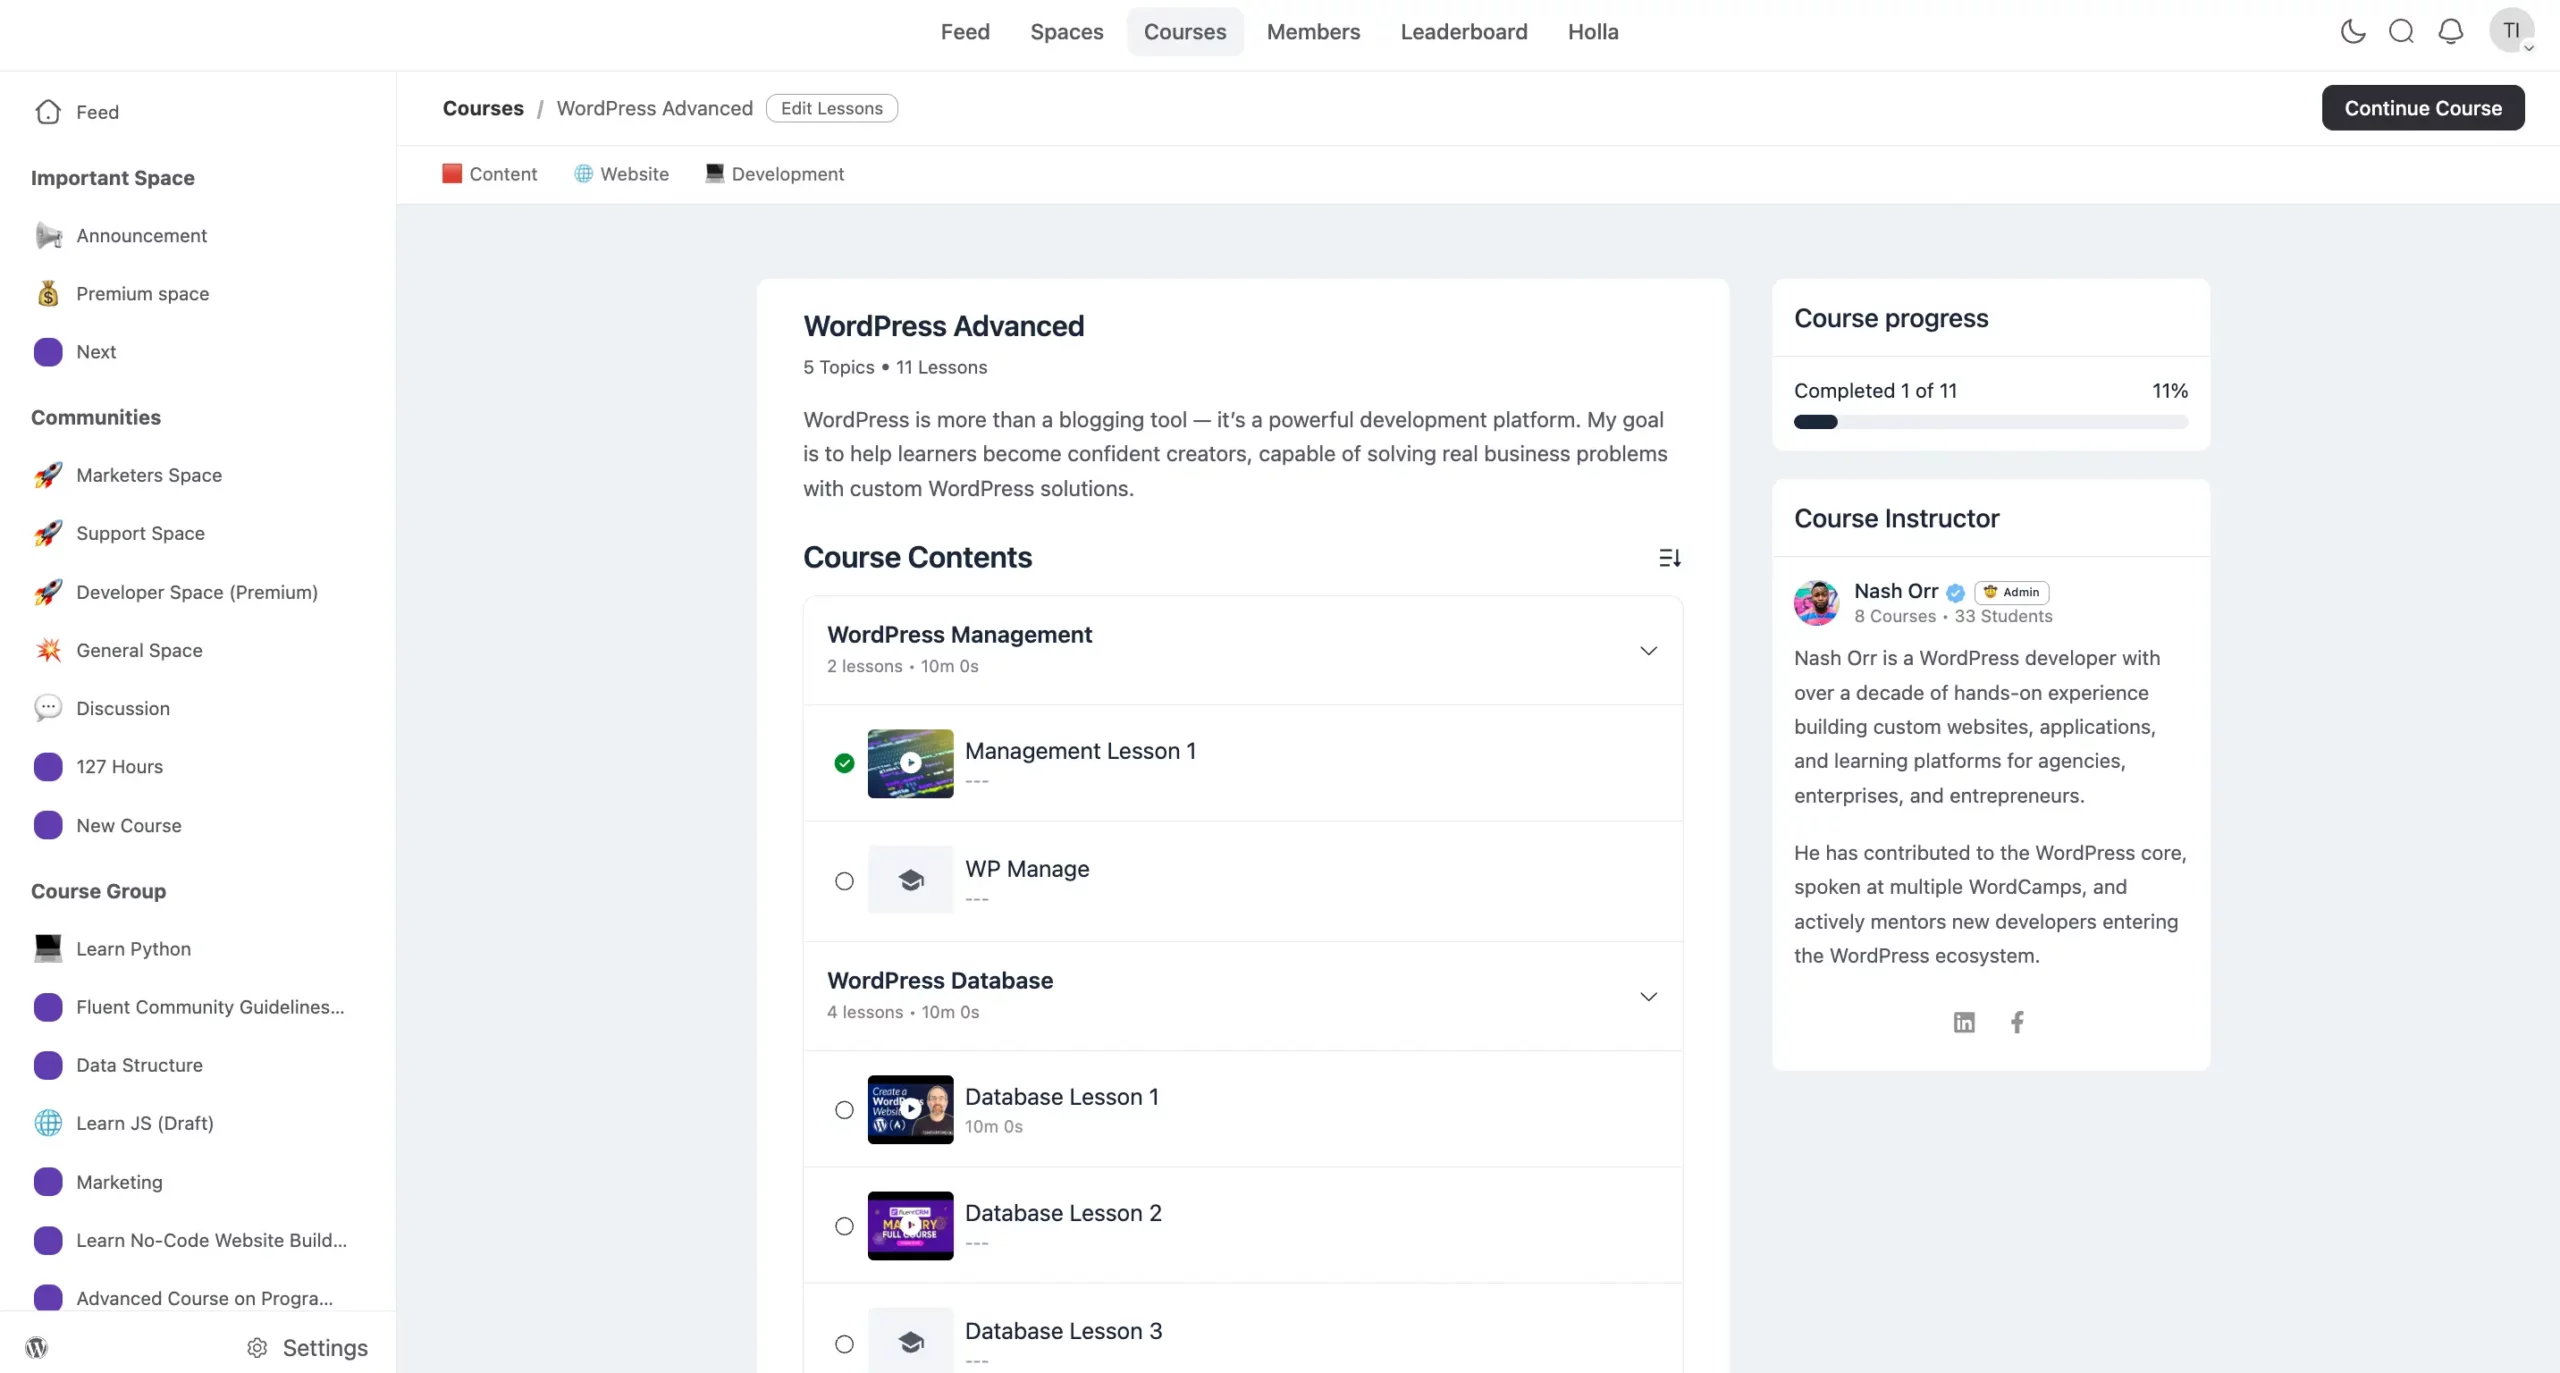This screenshot has height=1373, width=2560.
Task: Open Support Space rocket icon
Action: 48,533
